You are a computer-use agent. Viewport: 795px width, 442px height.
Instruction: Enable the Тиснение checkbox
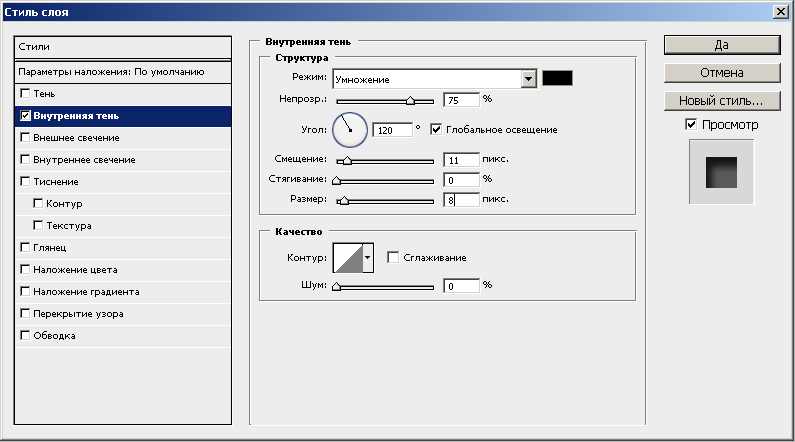(x=25, y=181)
